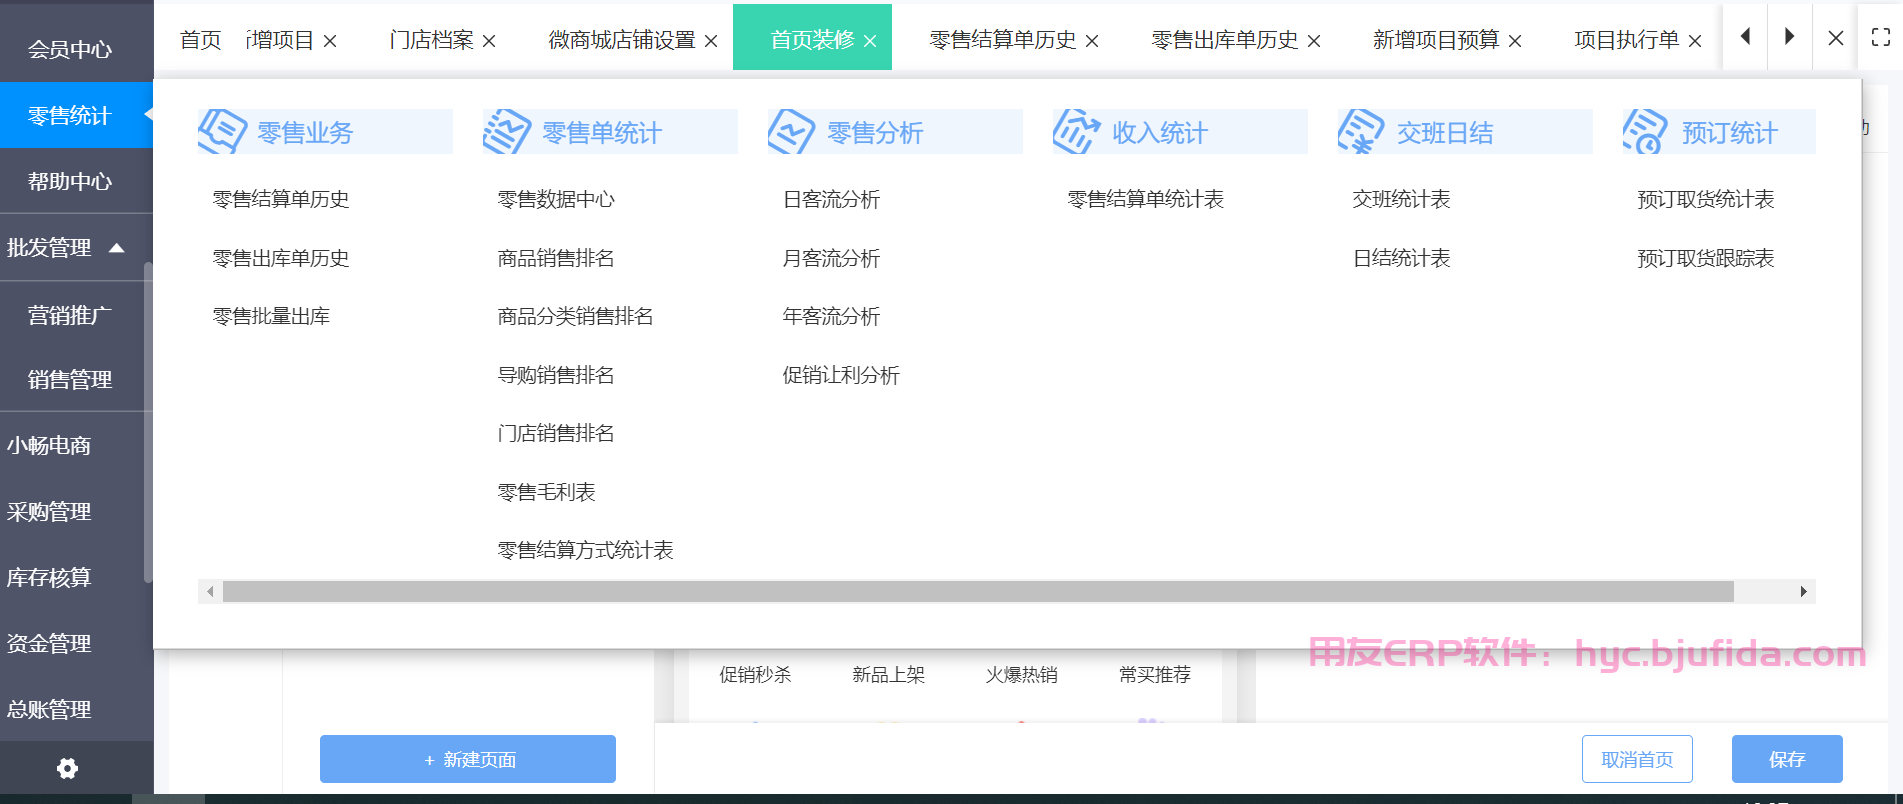Open 预订取货跟踪表 menu link
Screen dimensions: 1903x804
[x=1706, y=258]
